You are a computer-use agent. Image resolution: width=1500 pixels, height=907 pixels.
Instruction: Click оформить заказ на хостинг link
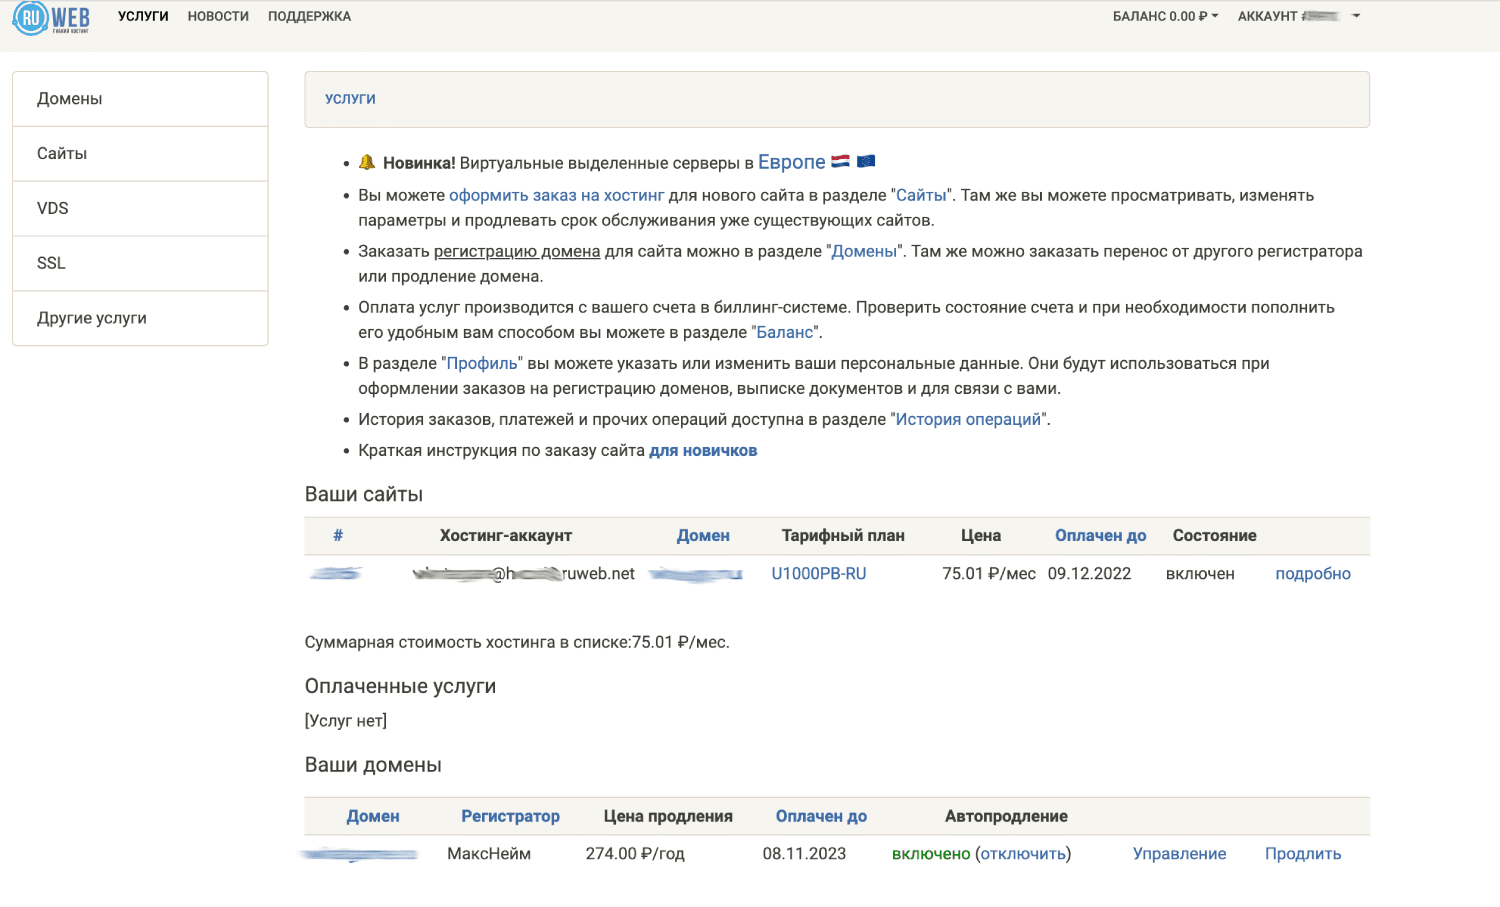click(x=556, y=195)
